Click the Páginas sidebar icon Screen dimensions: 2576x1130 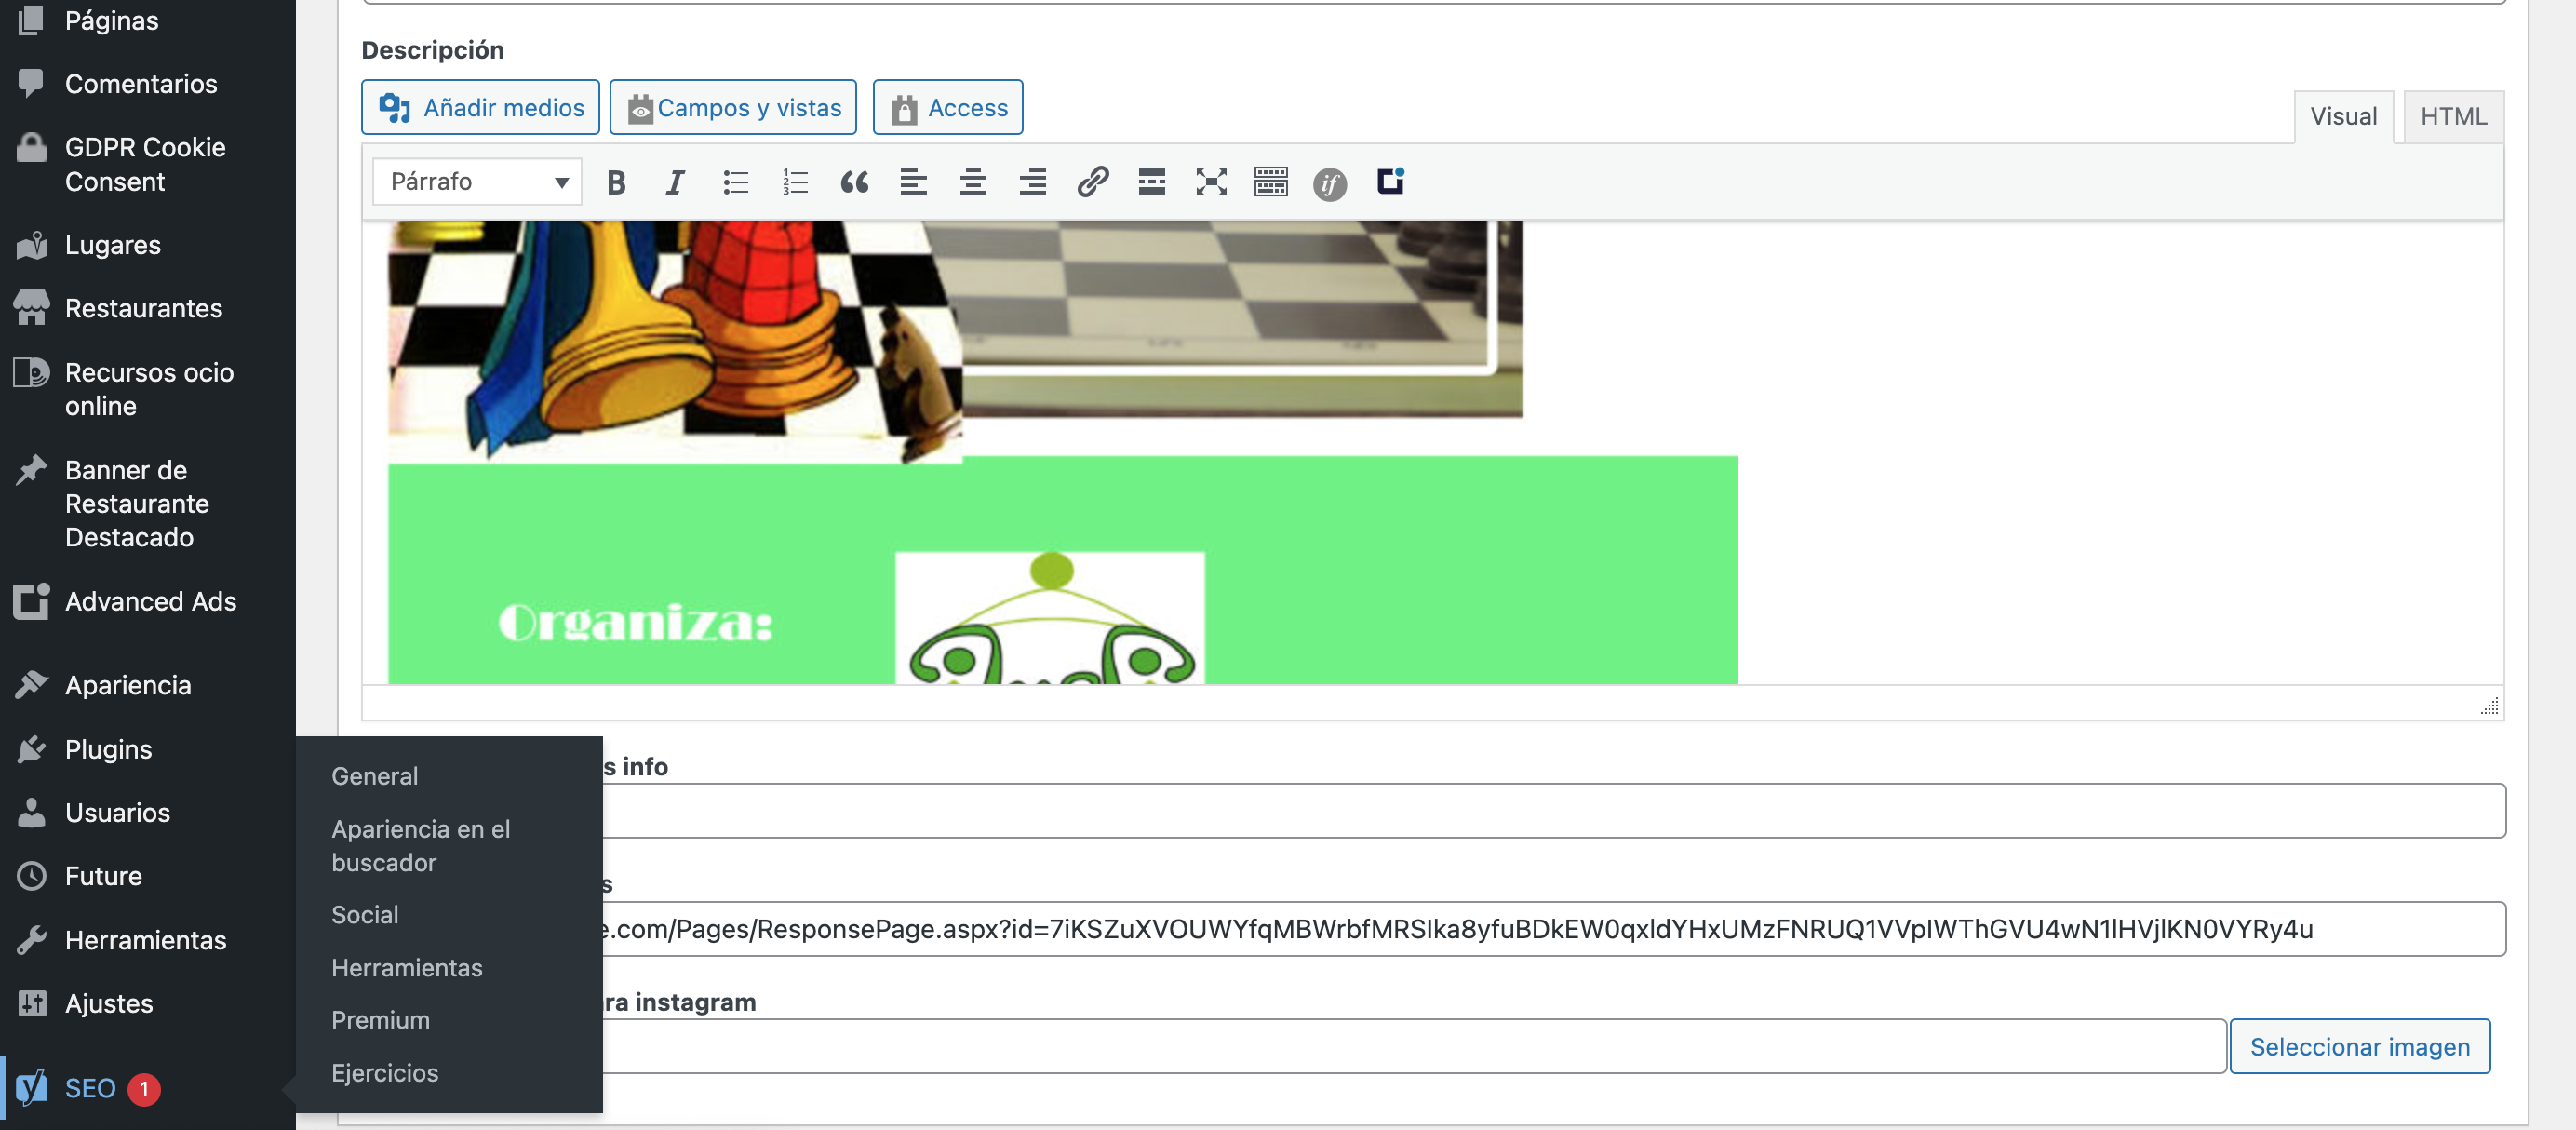(31, 20)
